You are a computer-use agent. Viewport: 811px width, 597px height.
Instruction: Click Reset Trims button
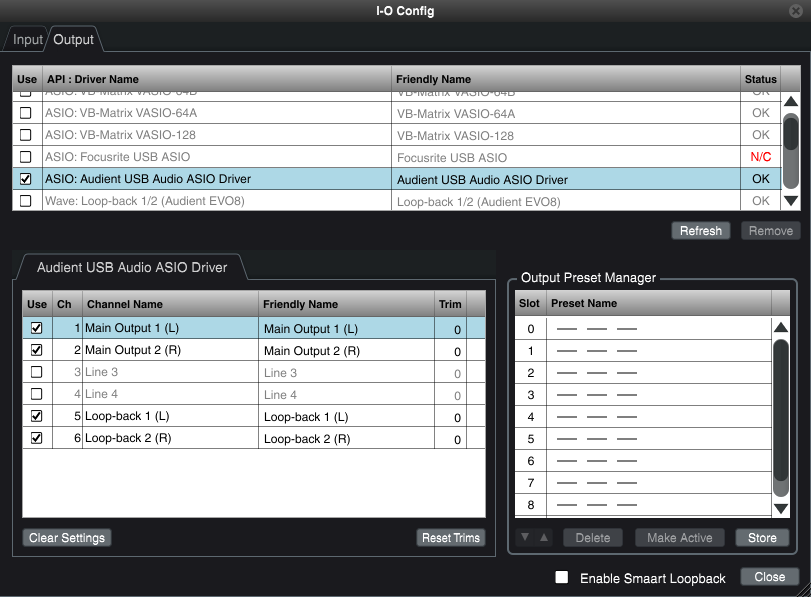451,538
